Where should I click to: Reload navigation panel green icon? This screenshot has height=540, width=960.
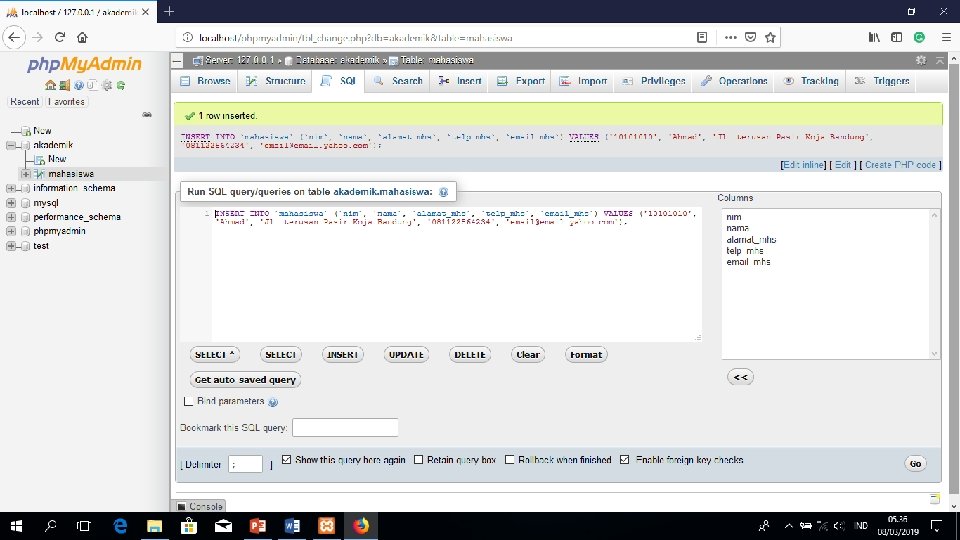121,85
